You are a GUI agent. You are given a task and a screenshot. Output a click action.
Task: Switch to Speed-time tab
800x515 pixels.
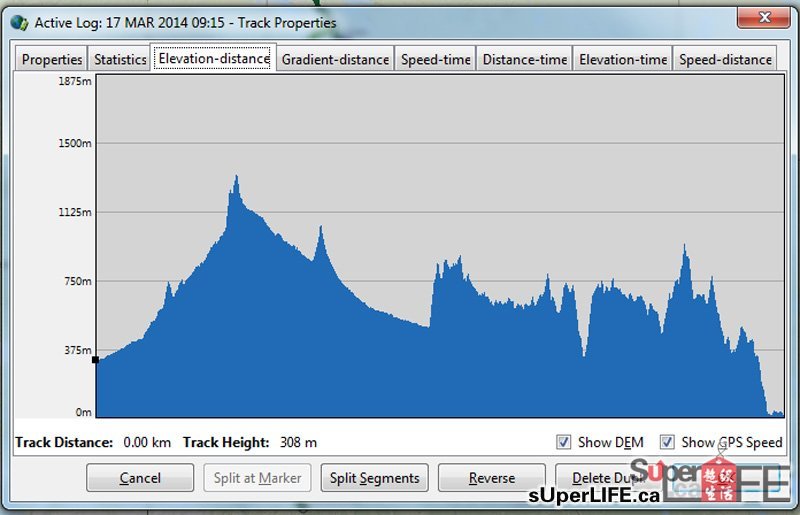pos(435,60)
